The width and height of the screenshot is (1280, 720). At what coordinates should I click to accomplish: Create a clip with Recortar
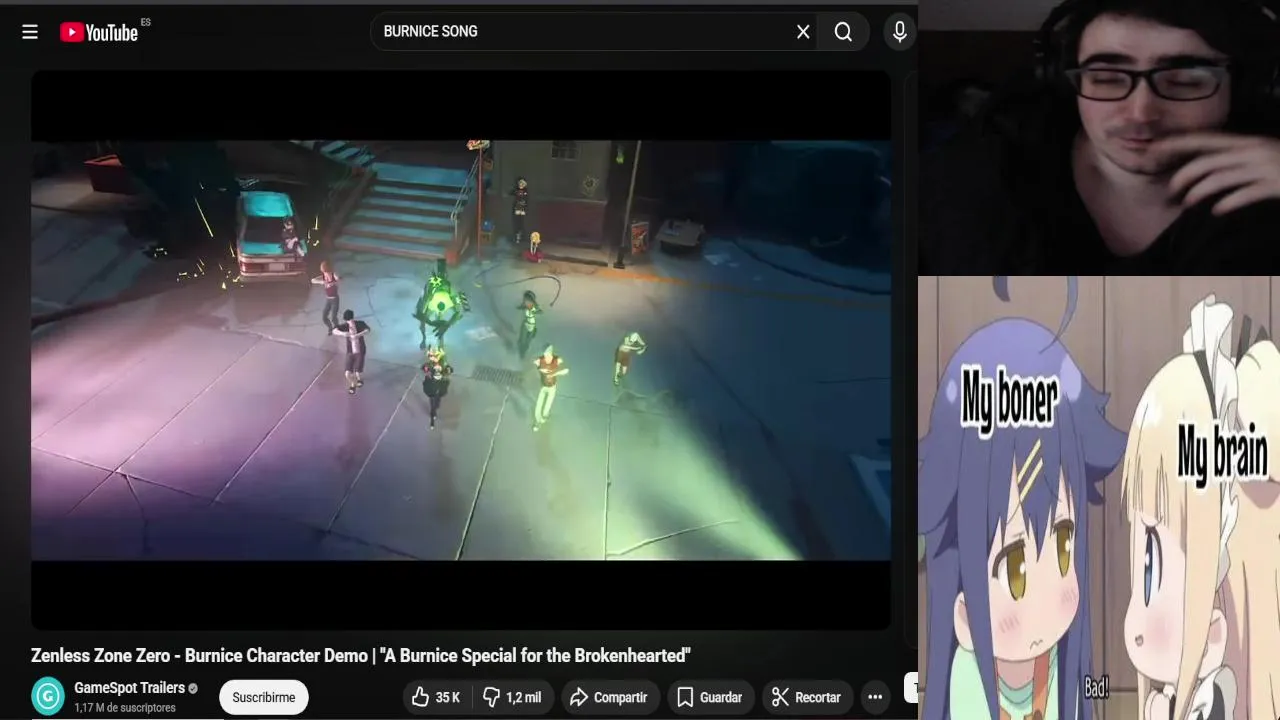tap(807, 697)
